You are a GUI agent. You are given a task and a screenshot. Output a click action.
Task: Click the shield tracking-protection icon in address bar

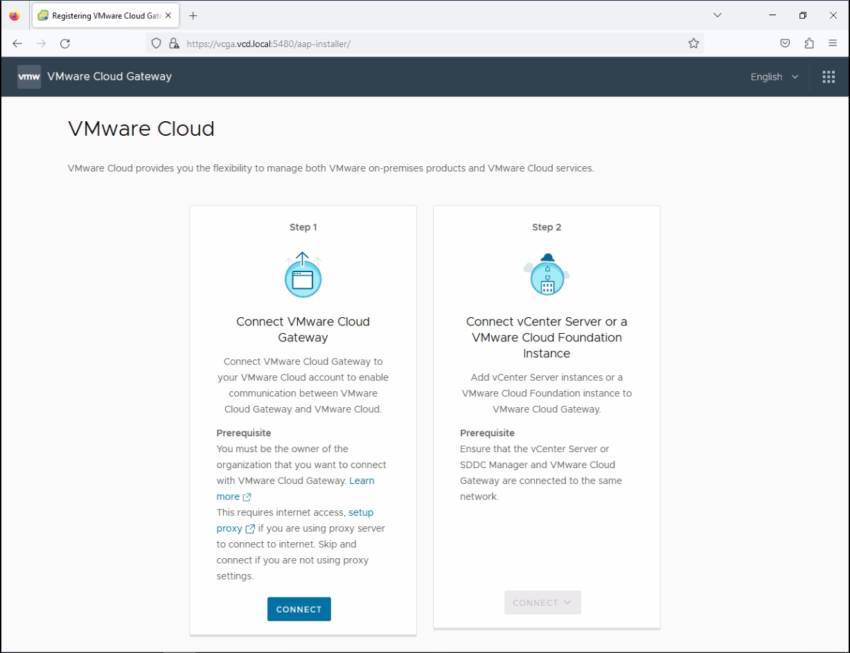156,43
